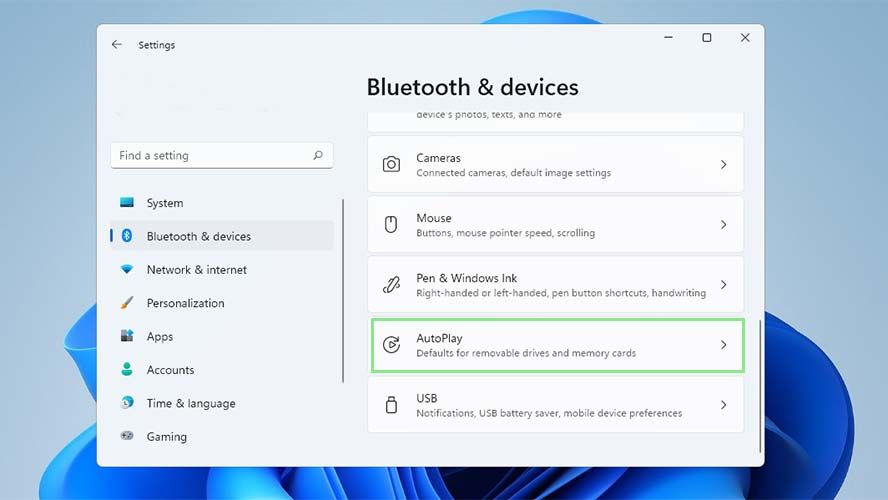Click the main content scrollbar thumb
888x500 pixels.
[760, 386]
